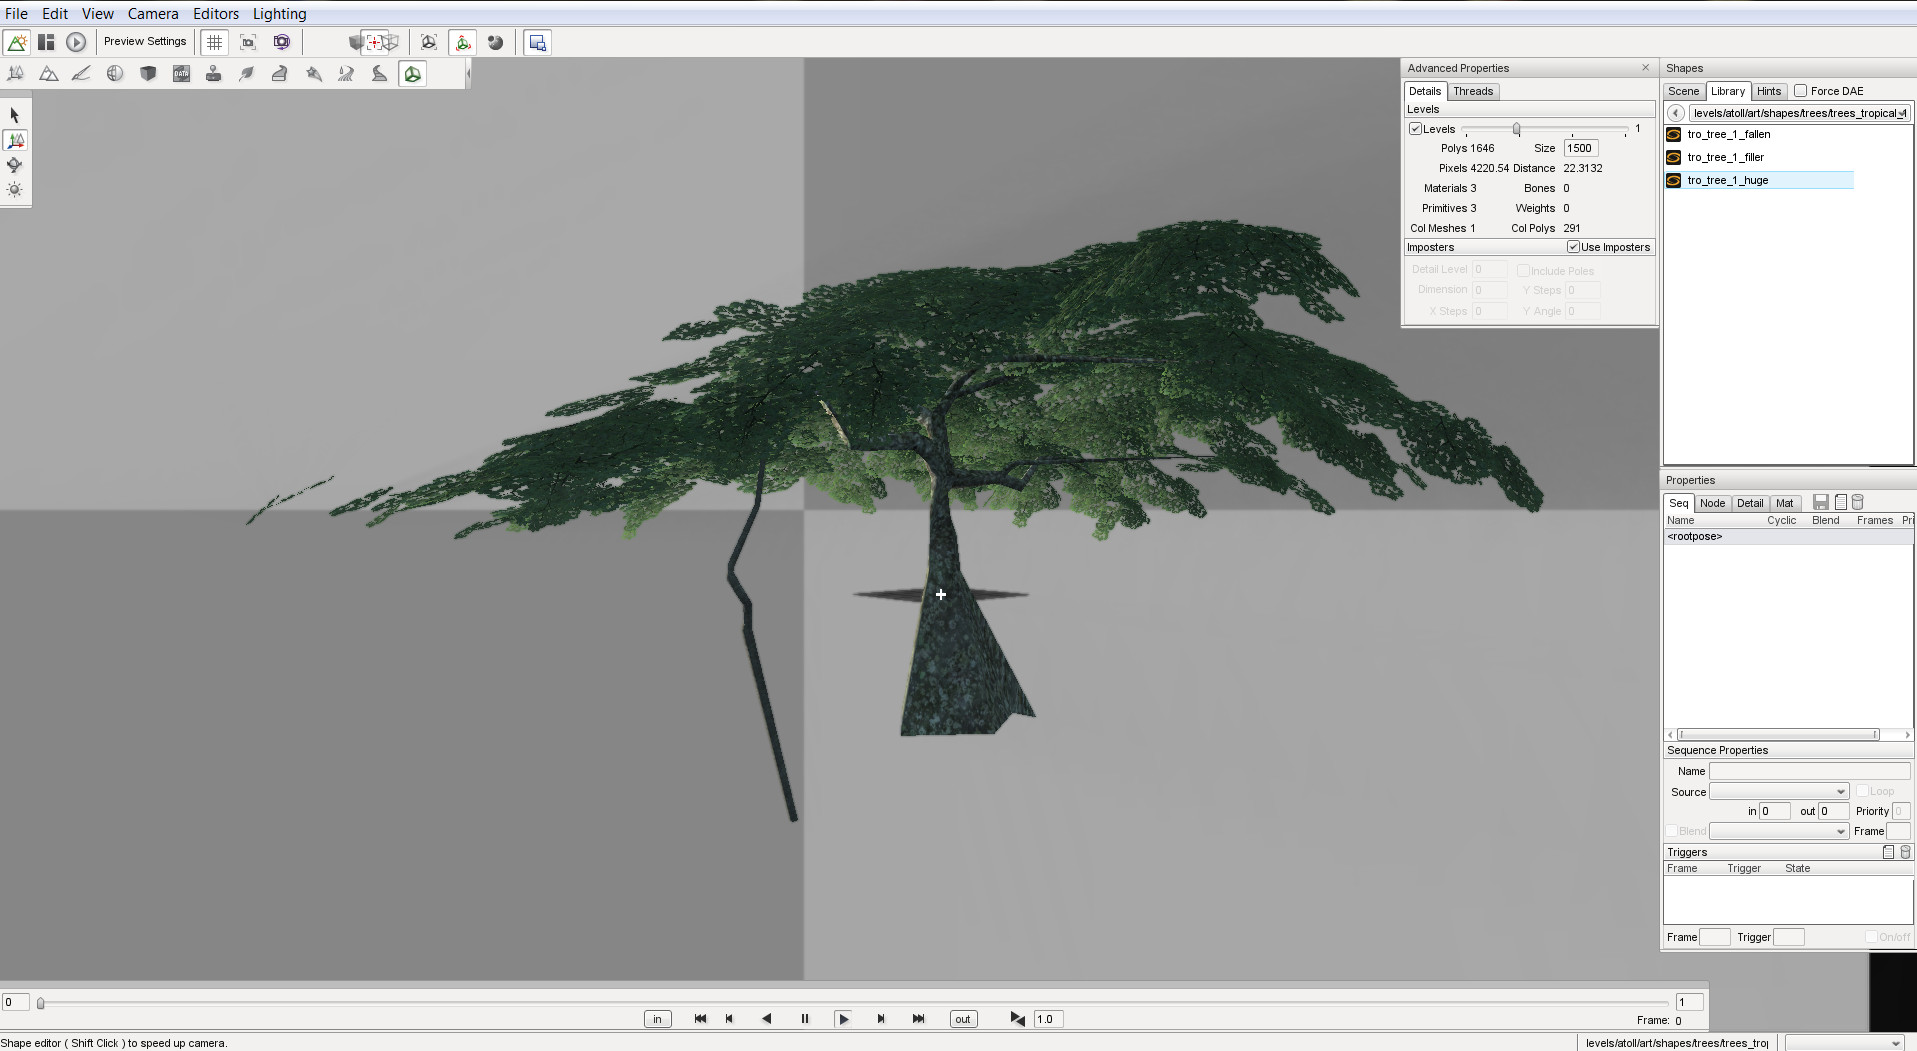Click the Sun light tool in left palette
This screenshot has width=1917, height=1051.
click(x=14, y=189)
